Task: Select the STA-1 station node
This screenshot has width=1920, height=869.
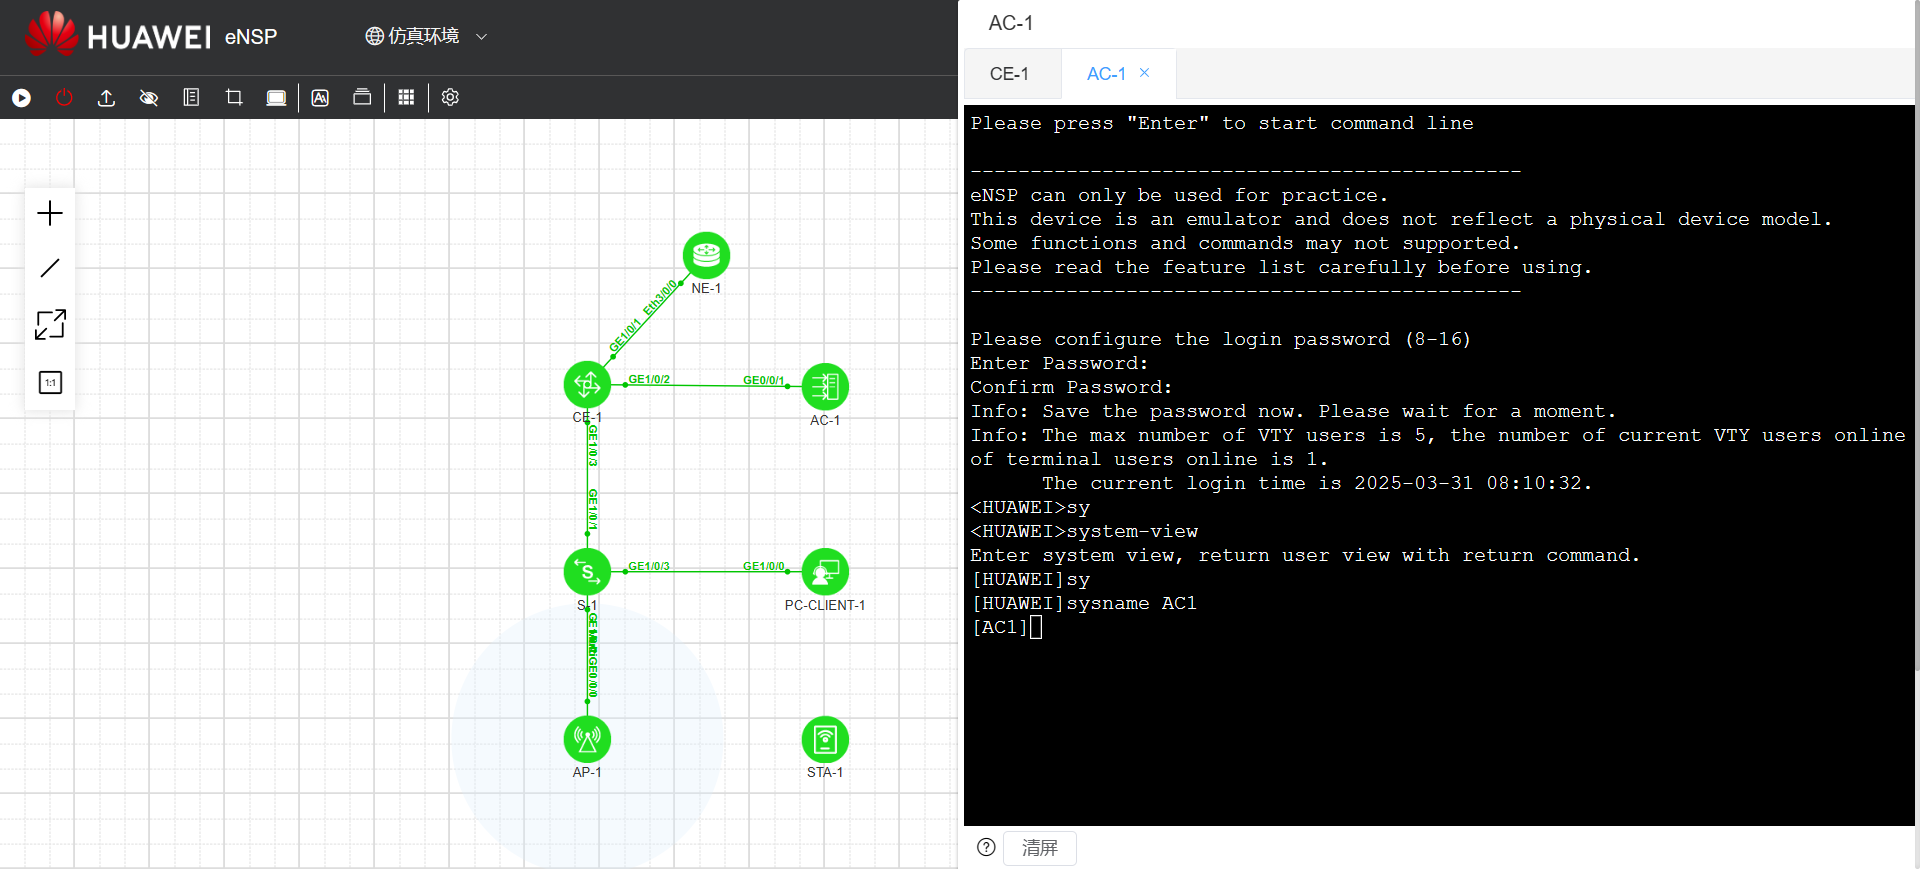Action: pyautogui.click(x=825, y=740)
